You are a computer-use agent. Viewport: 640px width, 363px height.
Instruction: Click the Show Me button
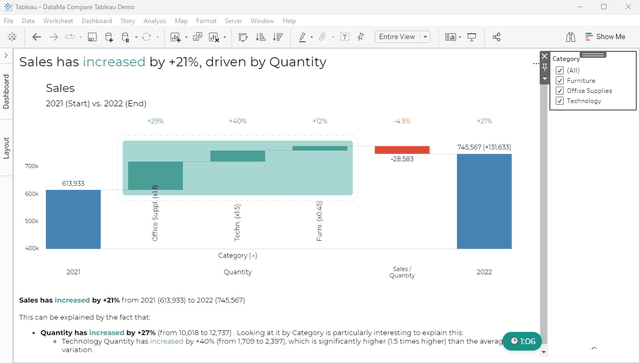coord(605,37)
